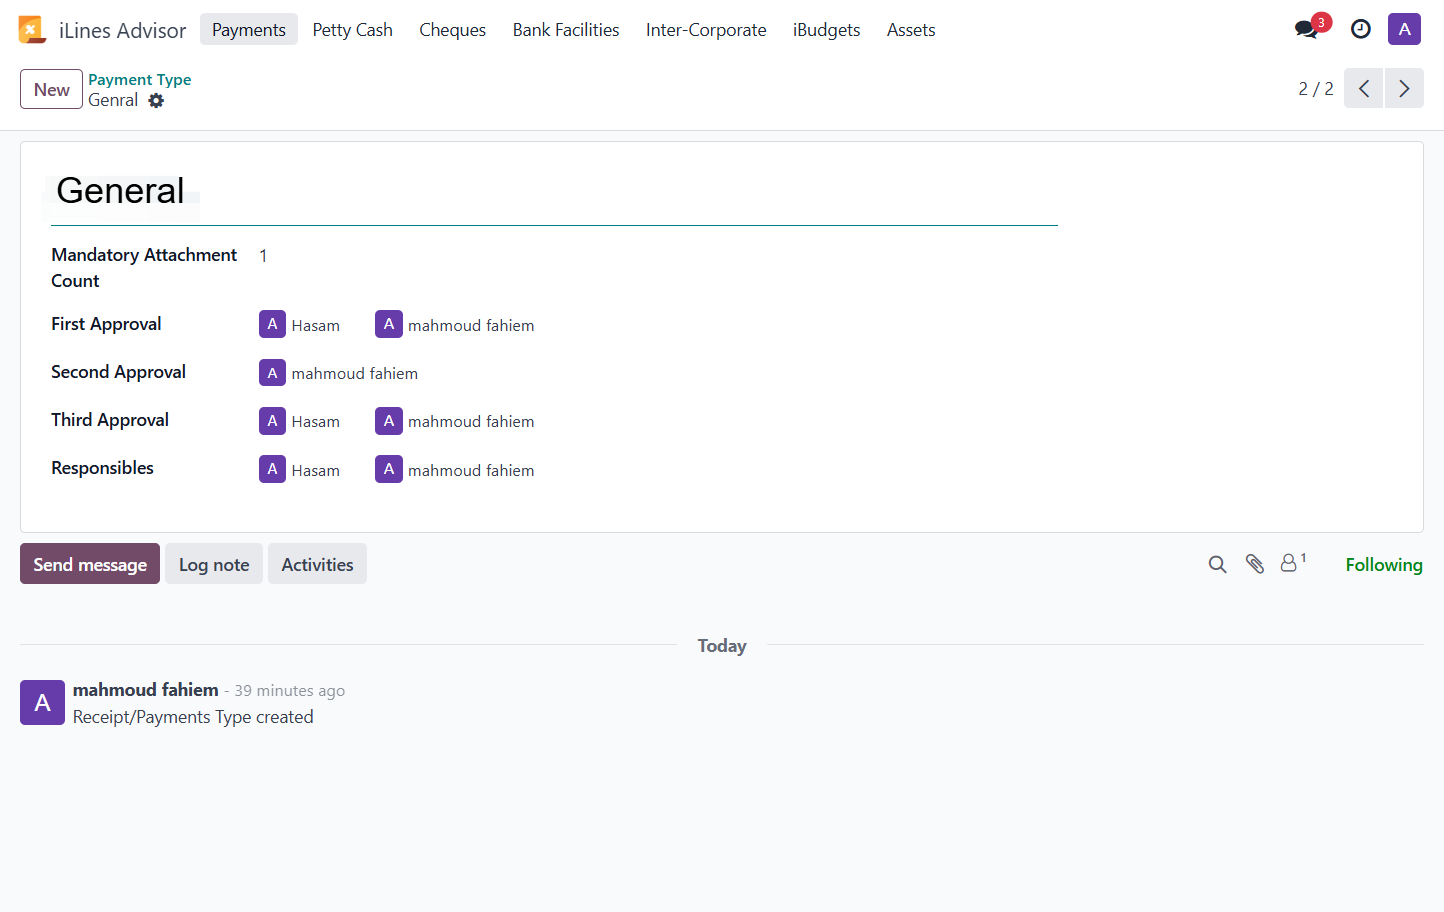Click mahmoud fahiem avatar in First Approval
The image size is (1444, 912).
(388, 324)
